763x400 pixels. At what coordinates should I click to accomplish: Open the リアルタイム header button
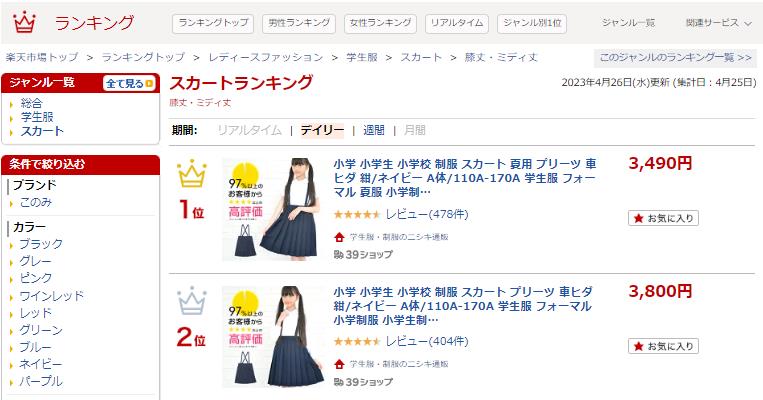(457, 23)
